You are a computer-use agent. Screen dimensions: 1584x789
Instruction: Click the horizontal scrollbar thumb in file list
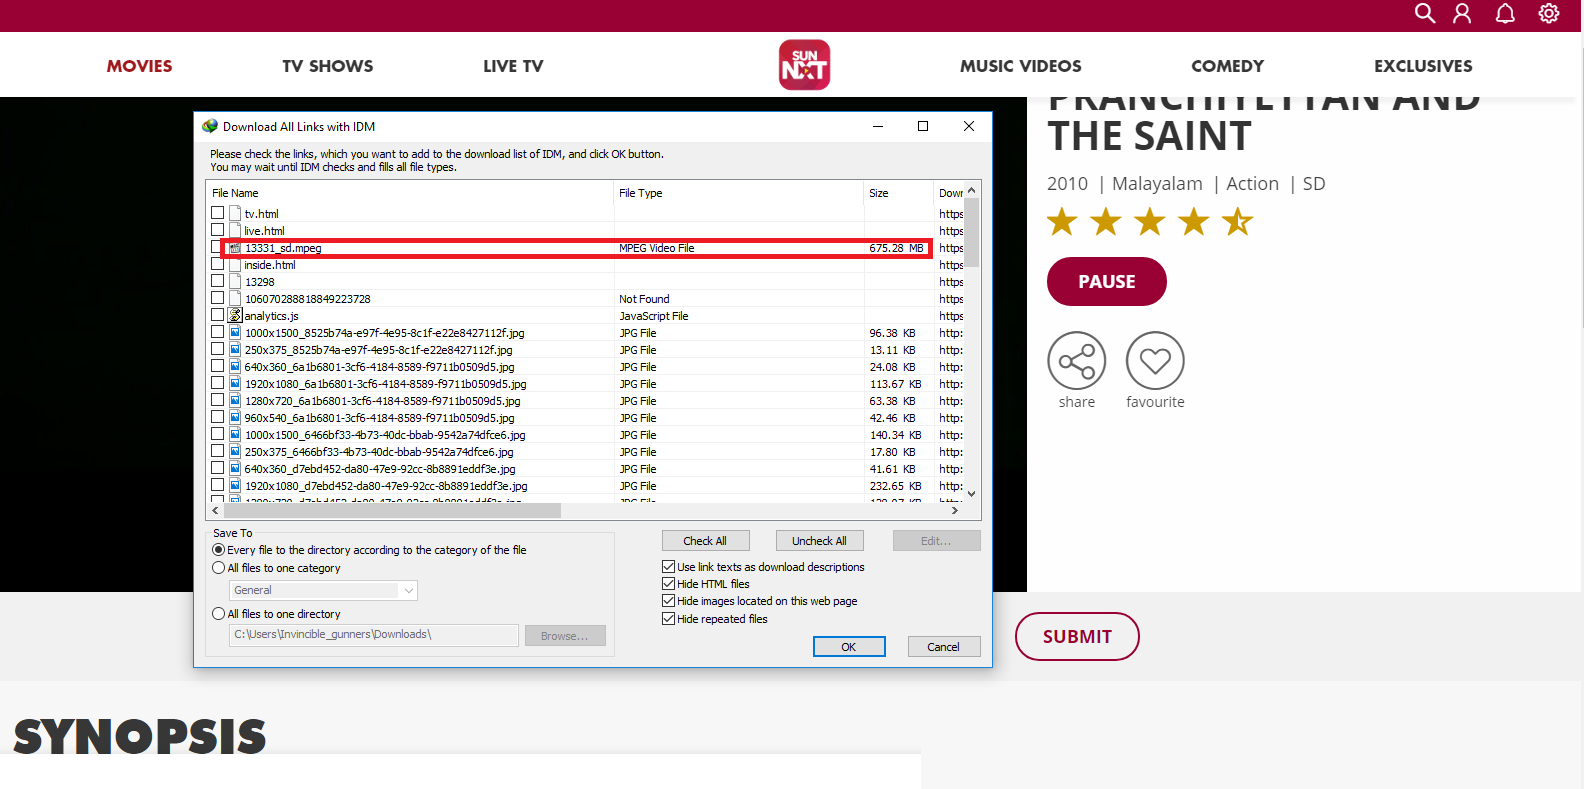pyautogui.click(x=391, y=510)
